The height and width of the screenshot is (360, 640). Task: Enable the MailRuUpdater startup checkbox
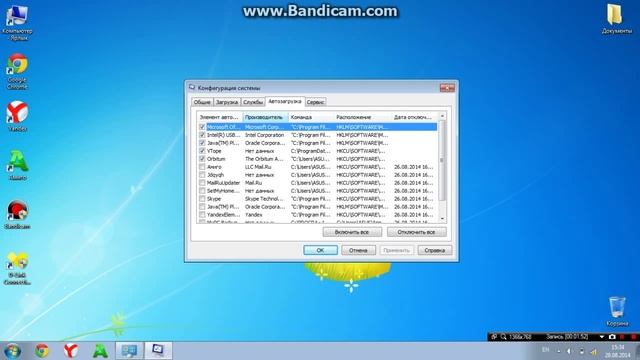(202, 182)
